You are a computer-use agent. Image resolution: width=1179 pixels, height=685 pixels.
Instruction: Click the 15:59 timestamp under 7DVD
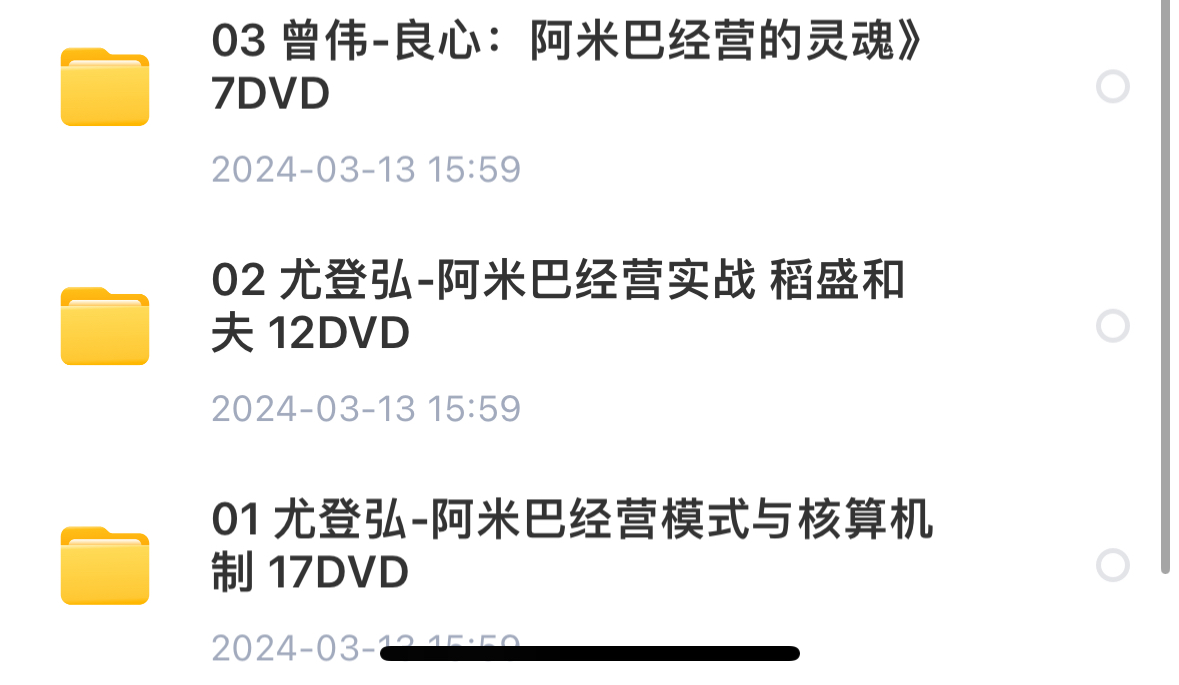tap(474, 169)
